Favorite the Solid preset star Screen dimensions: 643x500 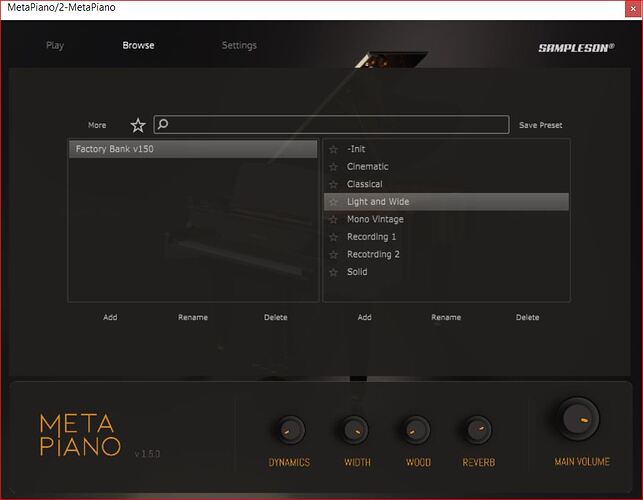[x=333, y=272]
